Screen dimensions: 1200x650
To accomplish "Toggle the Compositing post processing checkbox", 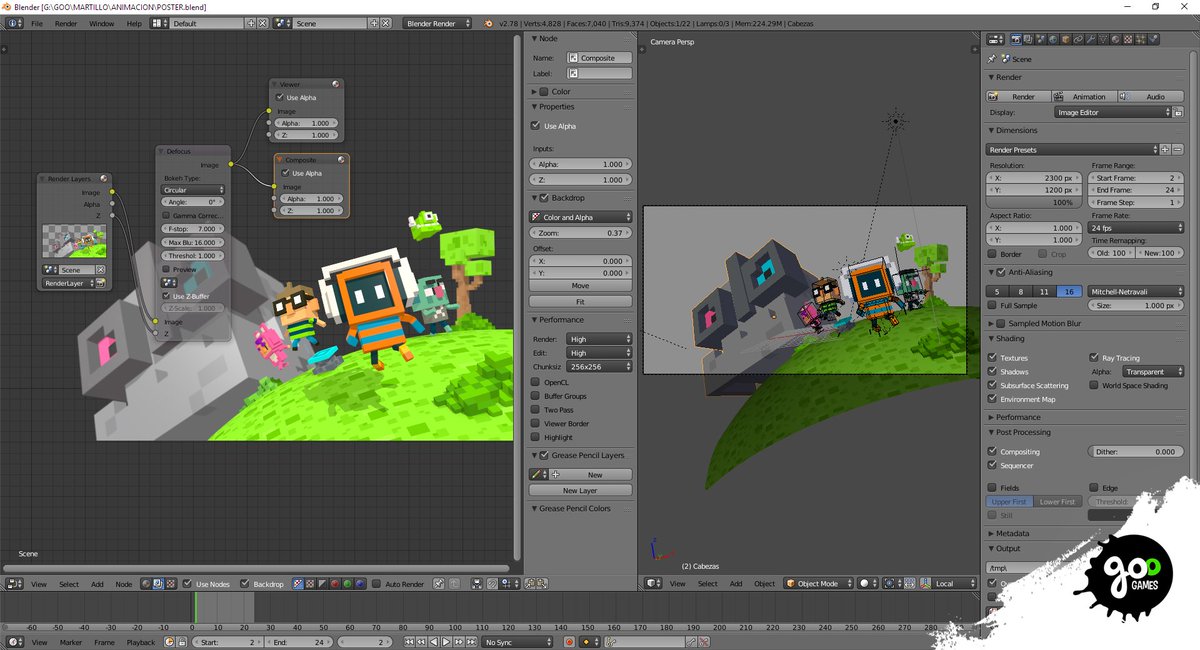I will pyautogui.click(x=993, y=451).
